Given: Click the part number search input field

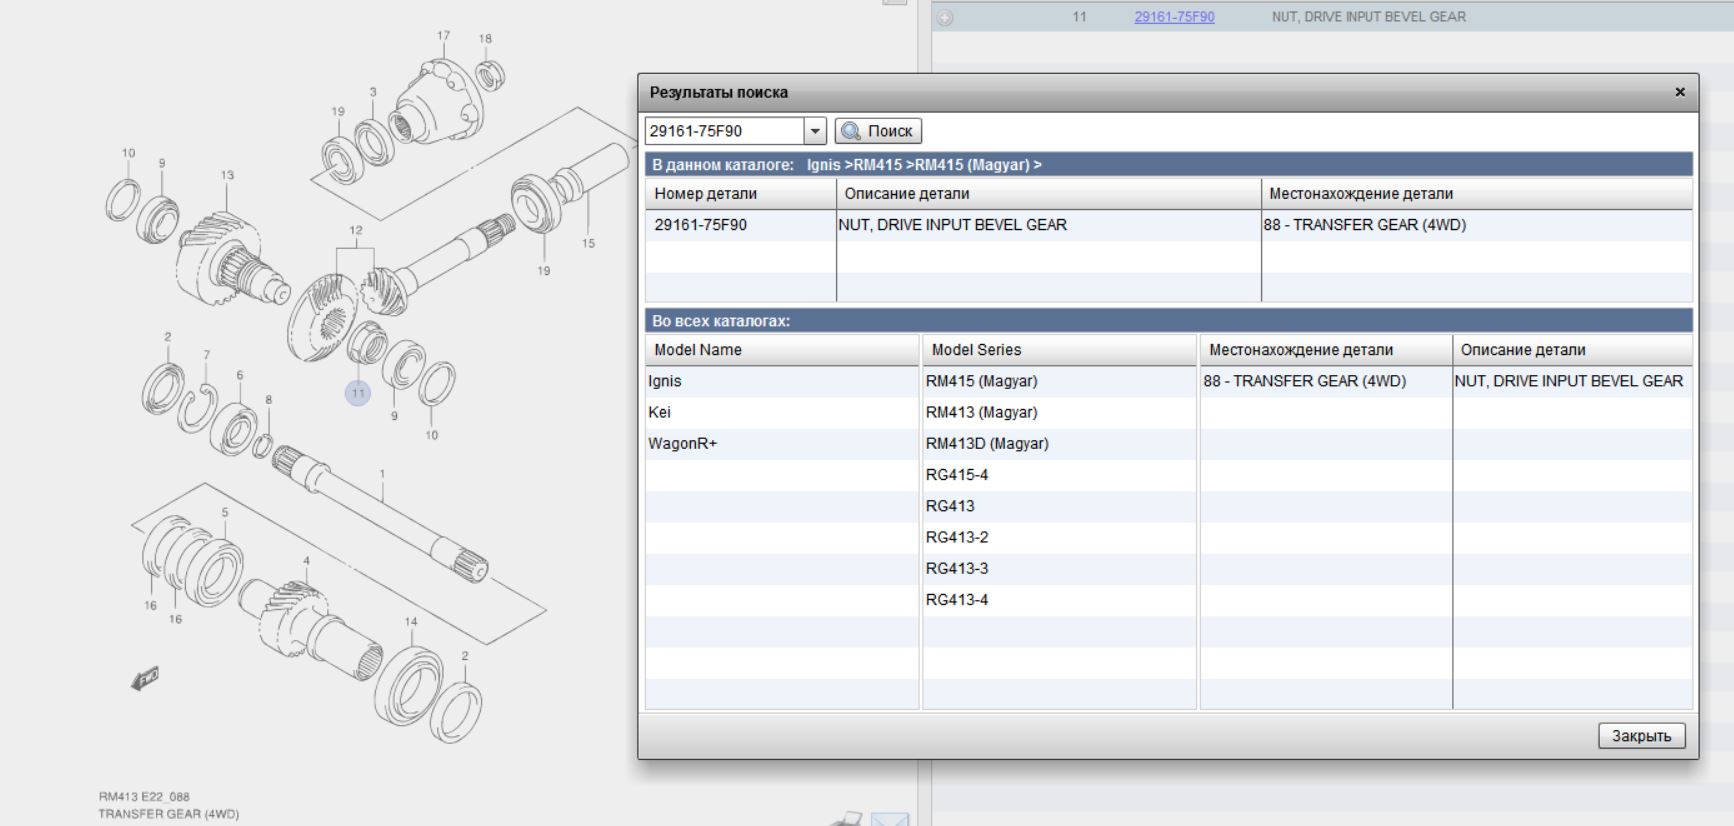Looking at the screenshot, I should (x=724, y=131).
